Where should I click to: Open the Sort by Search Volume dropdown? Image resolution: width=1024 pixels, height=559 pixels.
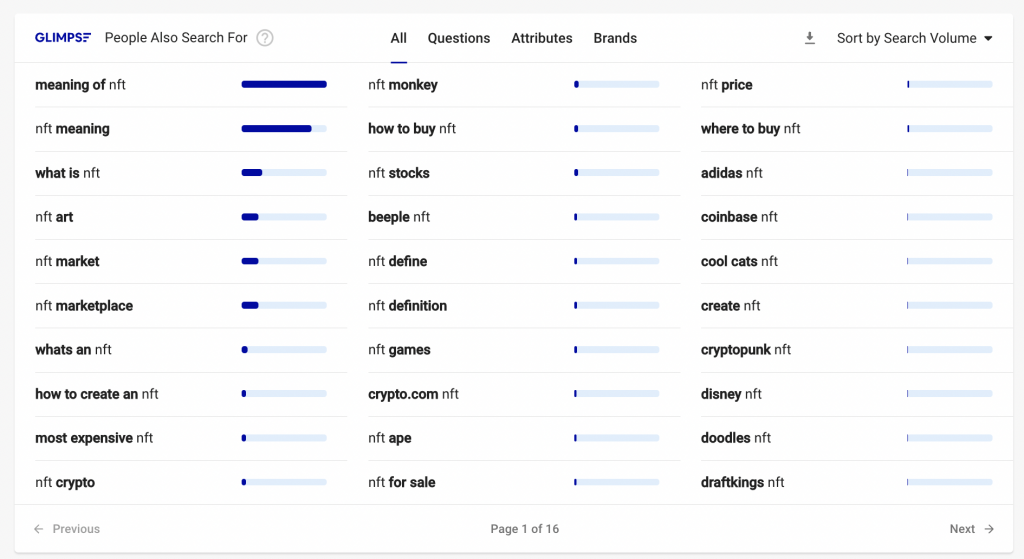point(914,39)
